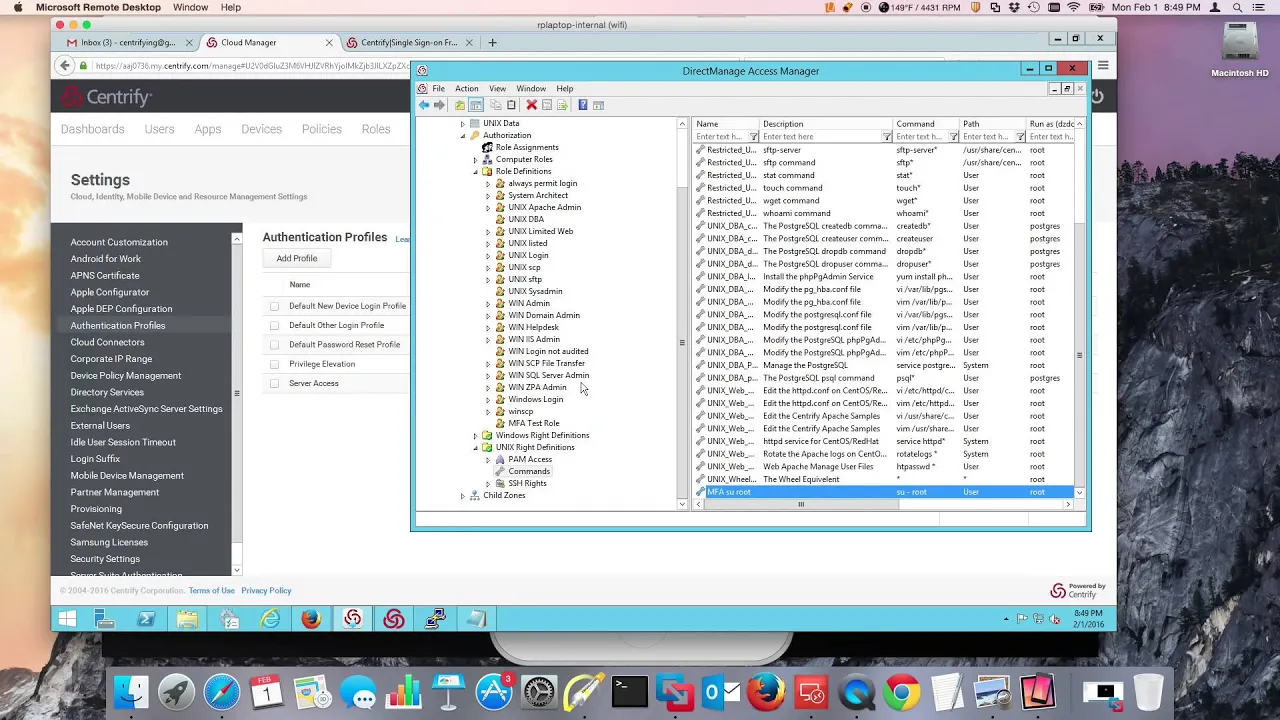
Task: Open Internet Explorer from the Windows taskbar
Action: (x=270, y=619)
